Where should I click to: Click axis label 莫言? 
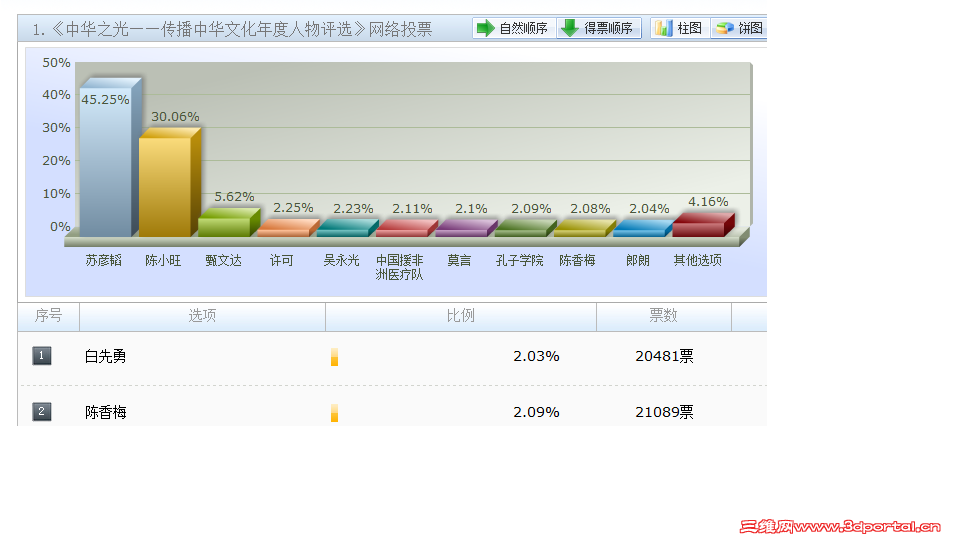[x=459, y=260]
